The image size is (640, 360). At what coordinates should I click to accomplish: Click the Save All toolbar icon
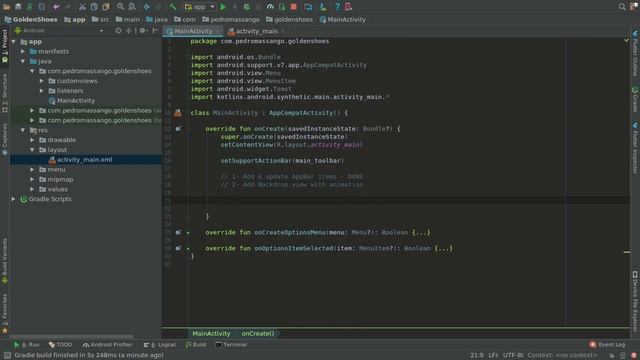[x=18, y=7]
